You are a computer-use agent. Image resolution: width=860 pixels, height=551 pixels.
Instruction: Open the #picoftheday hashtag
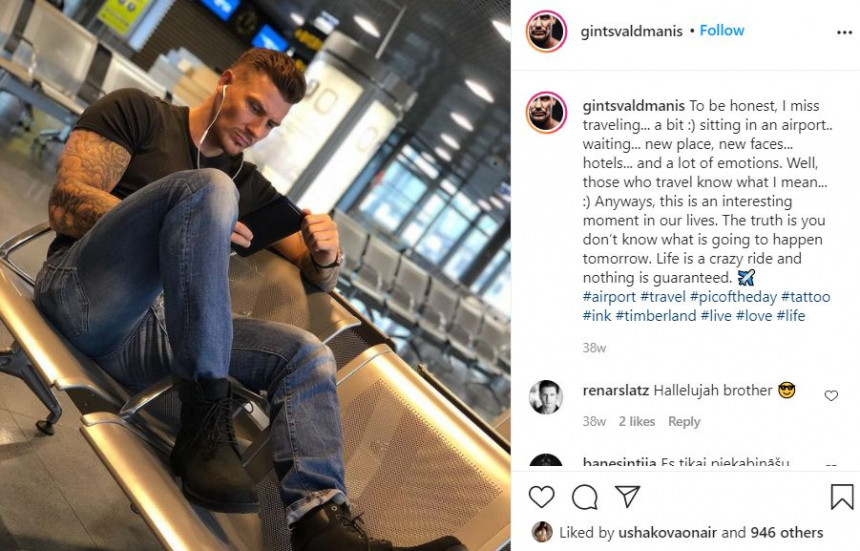tap(733, 297)
